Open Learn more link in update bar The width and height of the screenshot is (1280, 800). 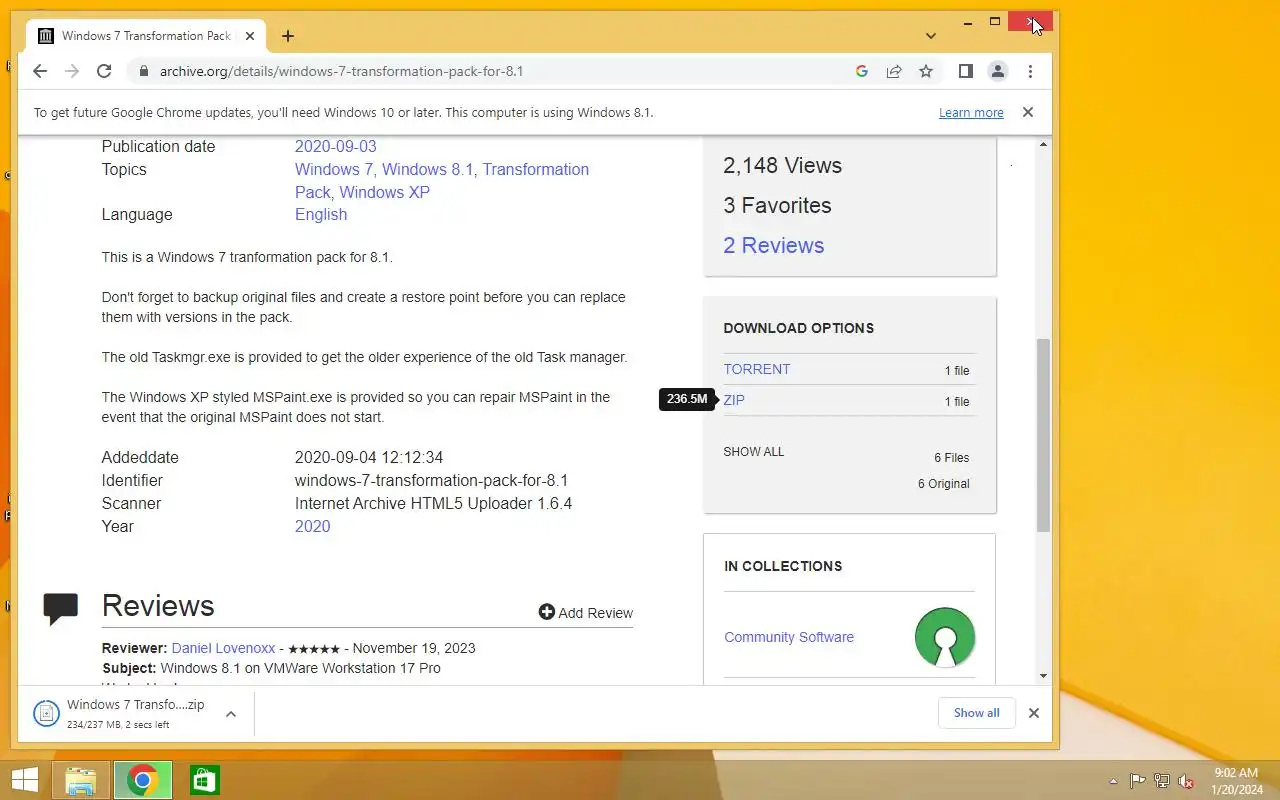[x=971, y=113]
